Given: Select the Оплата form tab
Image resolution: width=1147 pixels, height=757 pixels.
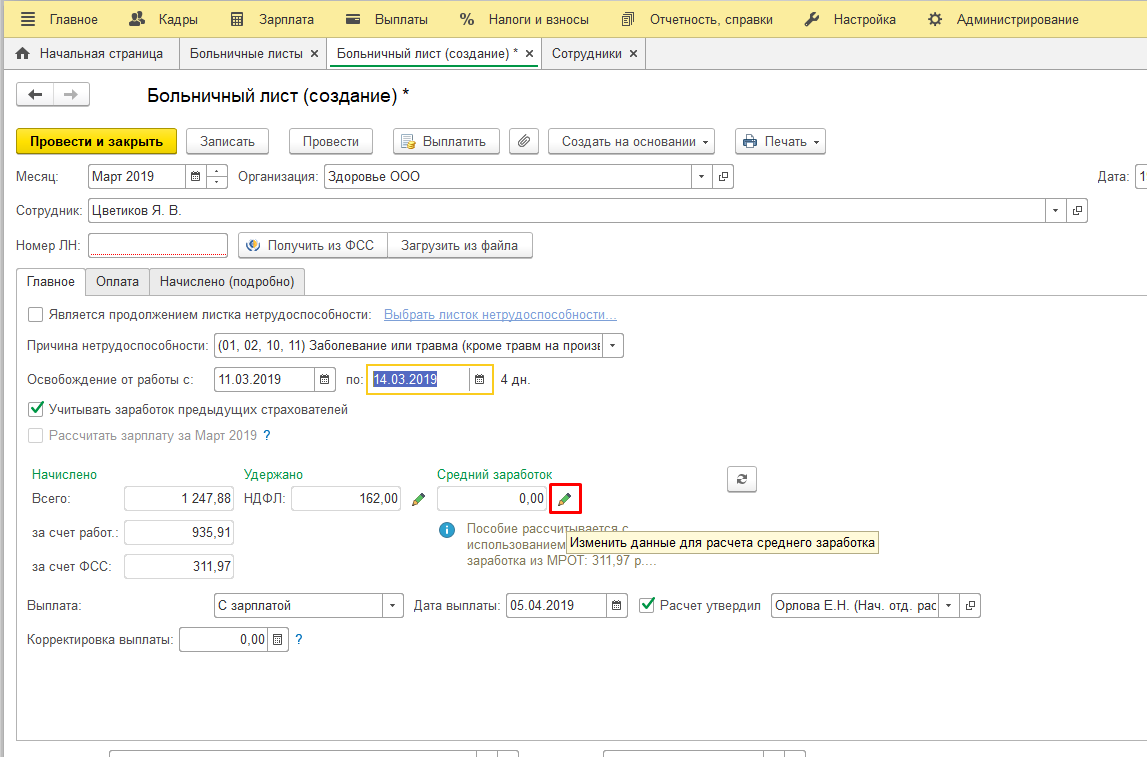Looking at the screenshot, I should click(117, 282).
